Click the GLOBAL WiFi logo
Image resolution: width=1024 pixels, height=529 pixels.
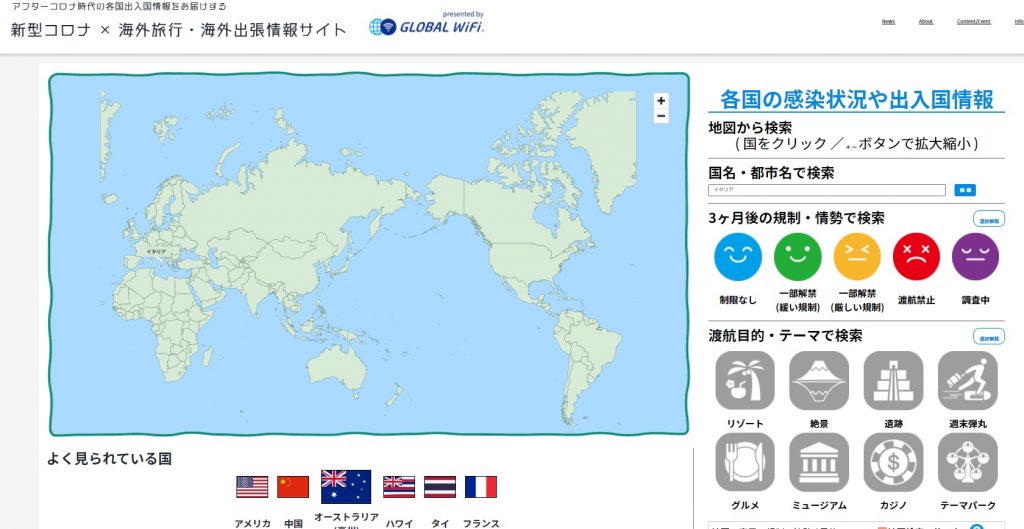(x=426, y=25)
